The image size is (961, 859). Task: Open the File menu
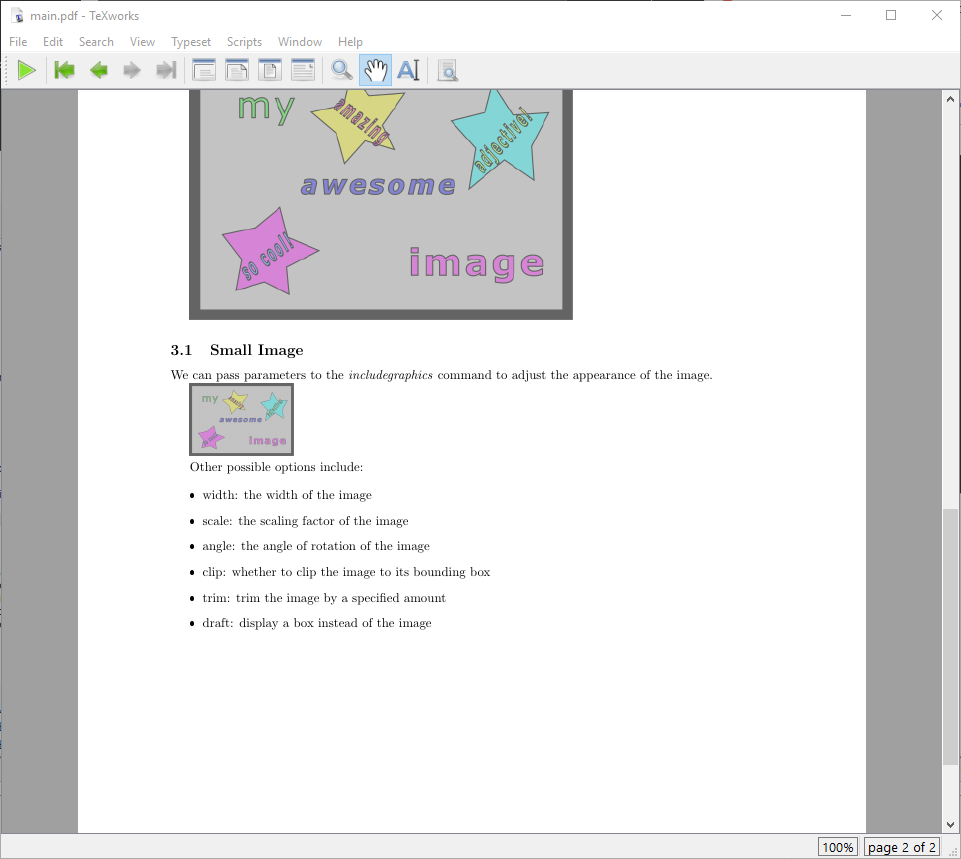(x=17, y=41)
